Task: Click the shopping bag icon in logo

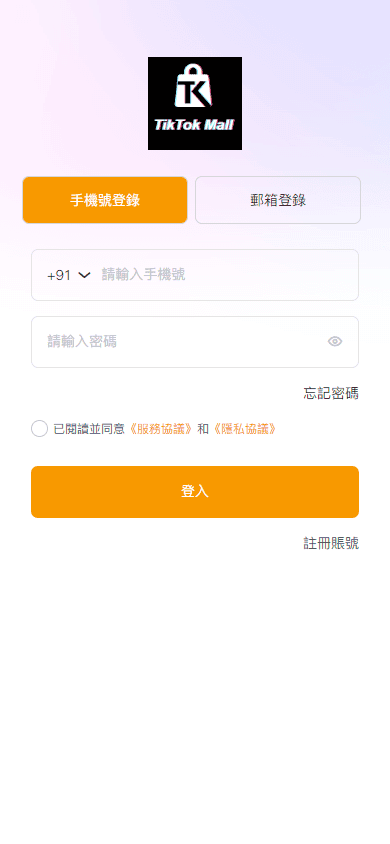Action: (x=193, y=85)
